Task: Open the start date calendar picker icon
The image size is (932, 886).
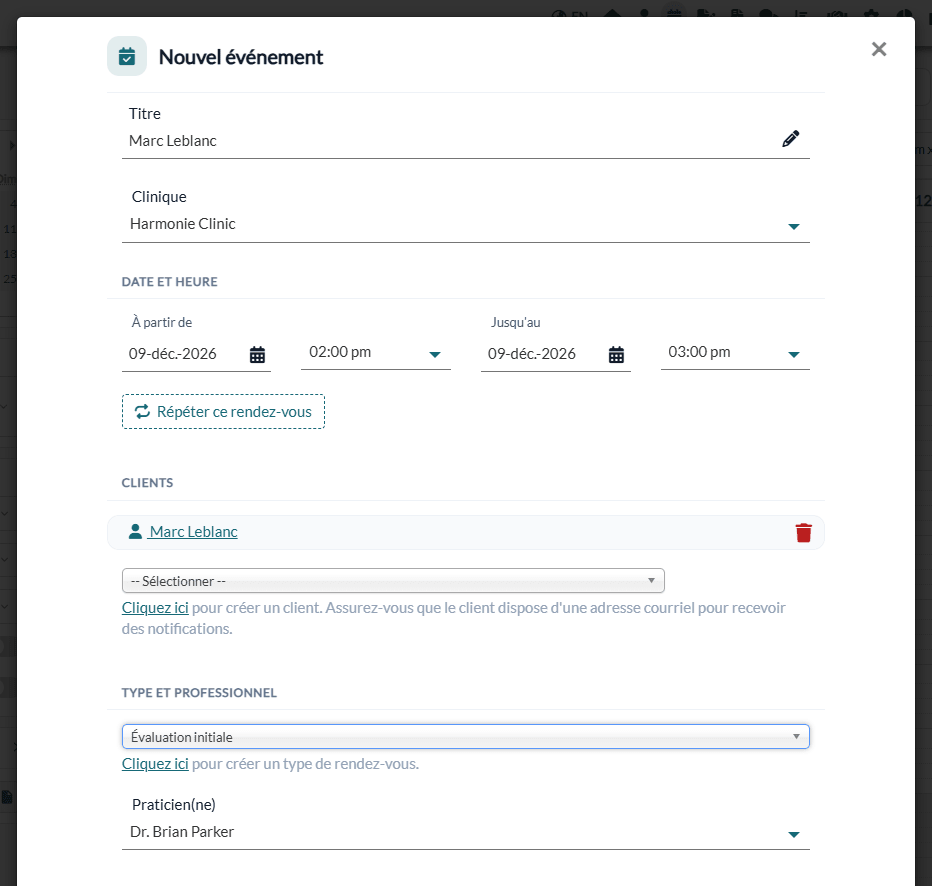Action: point(257,355)
